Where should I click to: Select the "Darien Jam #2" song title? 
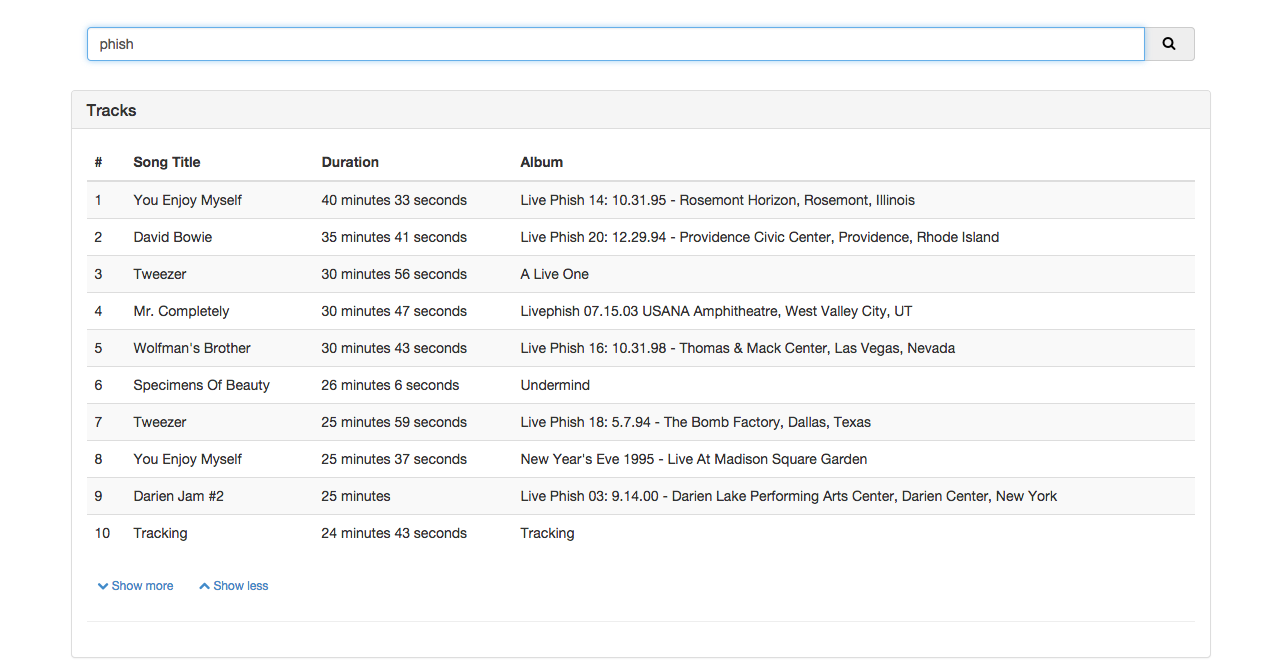click(x=179, y=496)
